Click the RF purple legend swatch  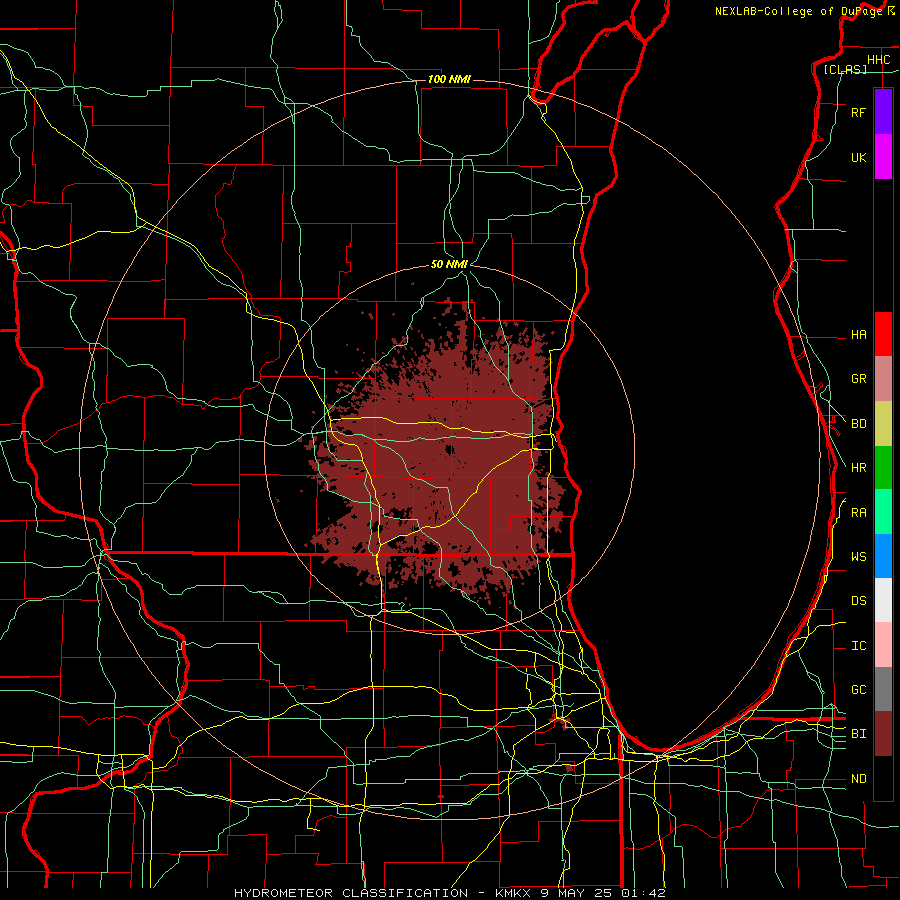(883, 112)
